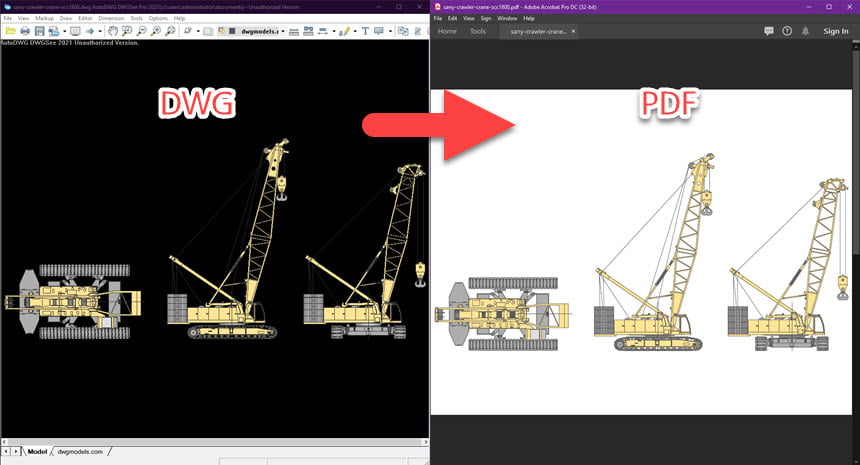Click the measure length ruler icon
The height and width of the screenshot is (465, 860).
[294, 32]
